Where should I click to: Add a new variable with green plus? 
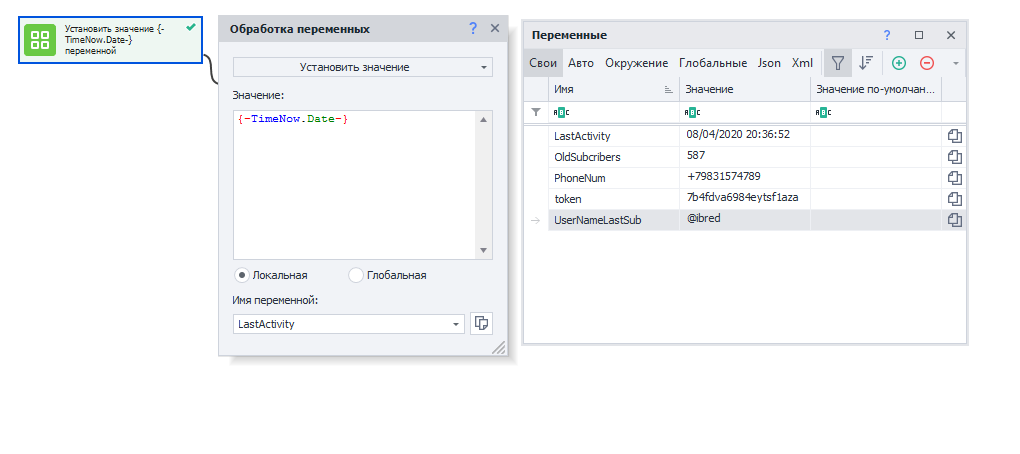[x=898, y=63]
